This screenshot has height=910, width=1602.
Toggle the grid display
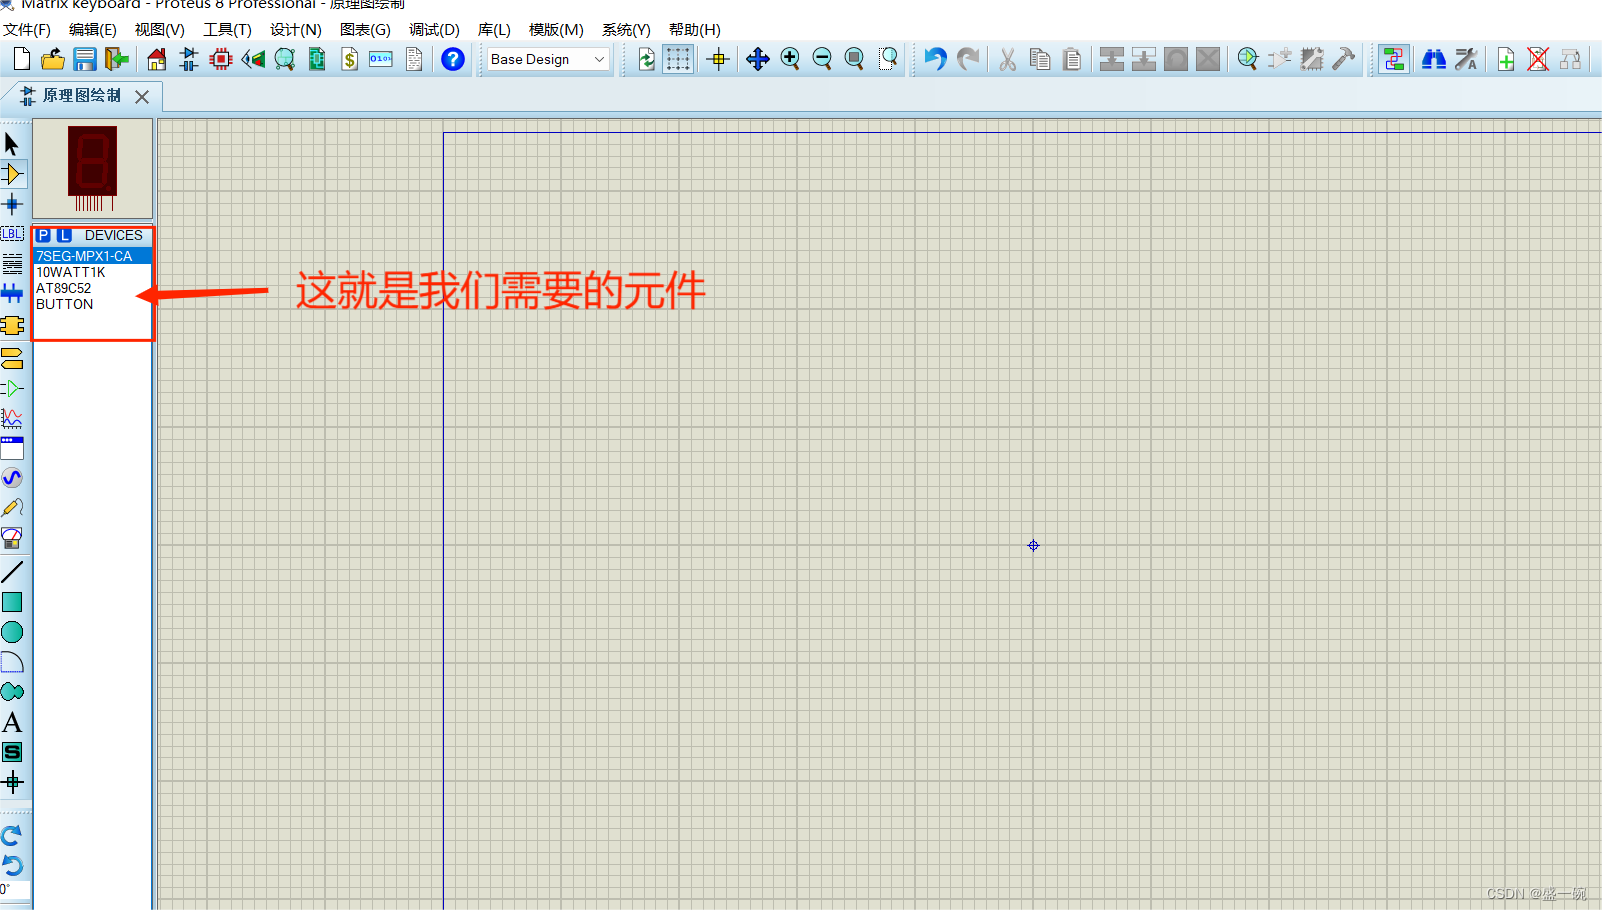[x=678, y=59]
